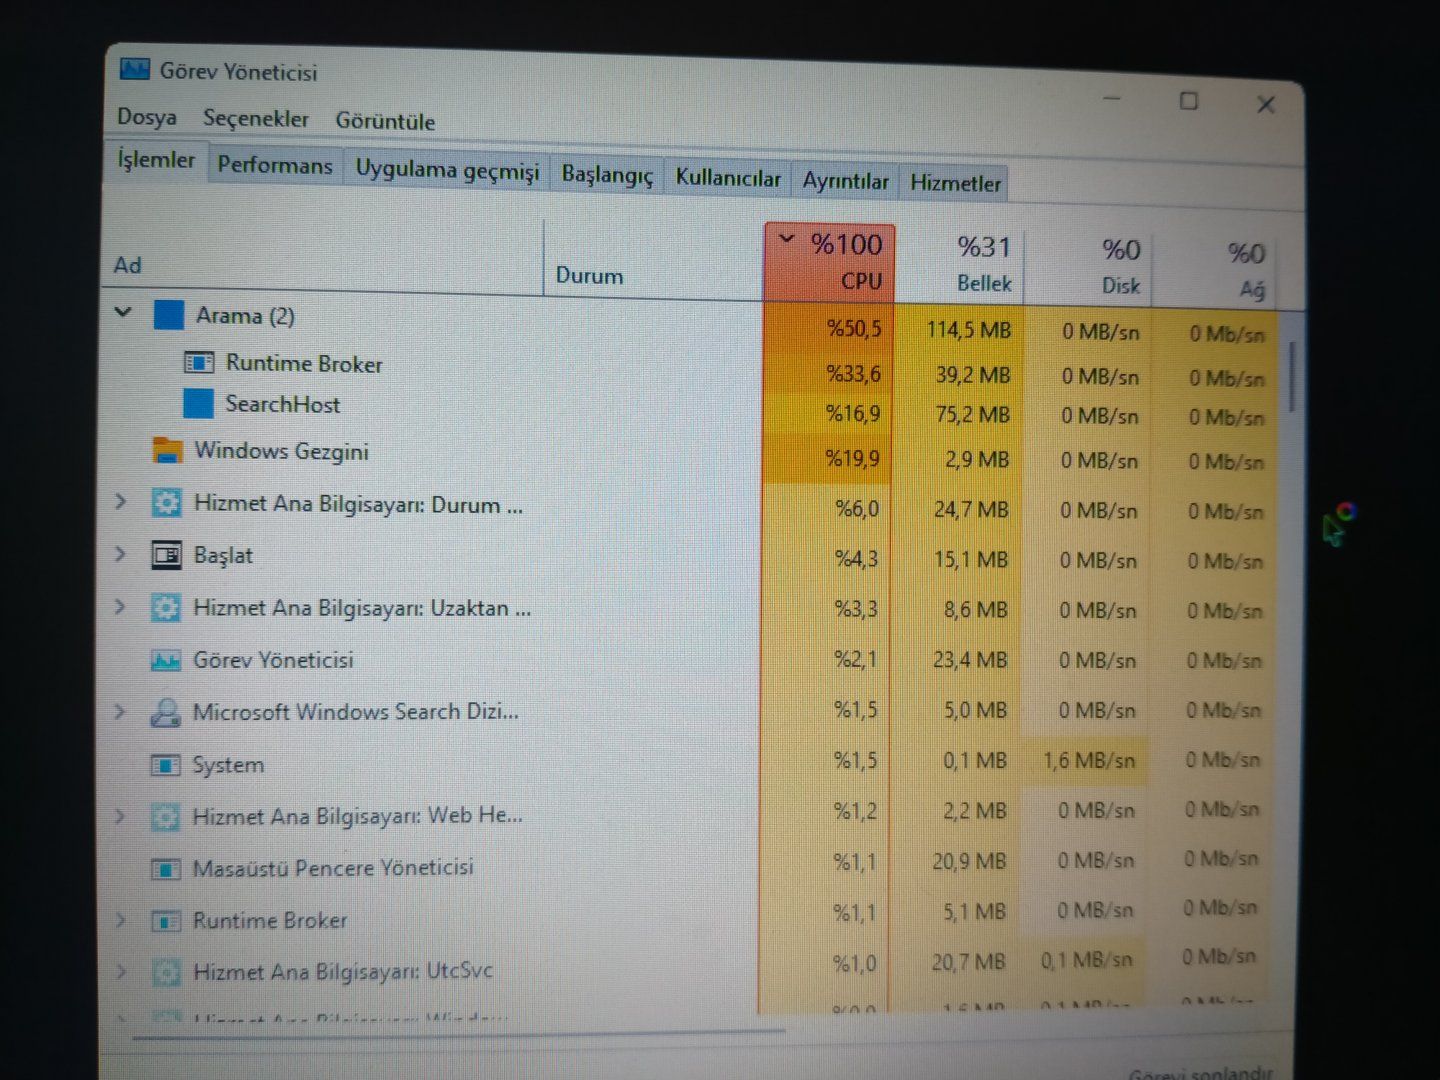The image size is (1440, 1080).
Task: Switch to the Performans tab
Action: pos(275,165)
